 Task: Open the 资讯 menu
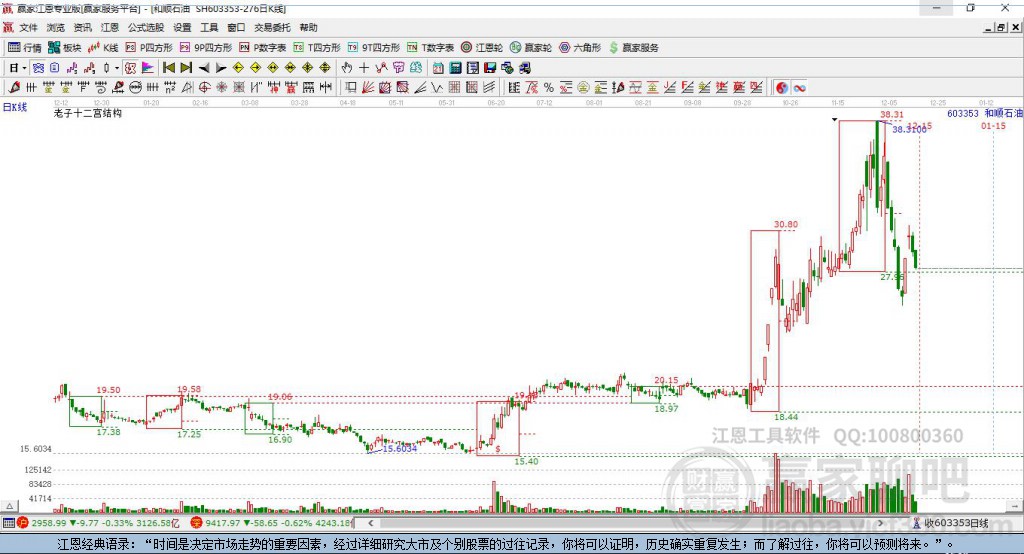click(x=82, y=27)
